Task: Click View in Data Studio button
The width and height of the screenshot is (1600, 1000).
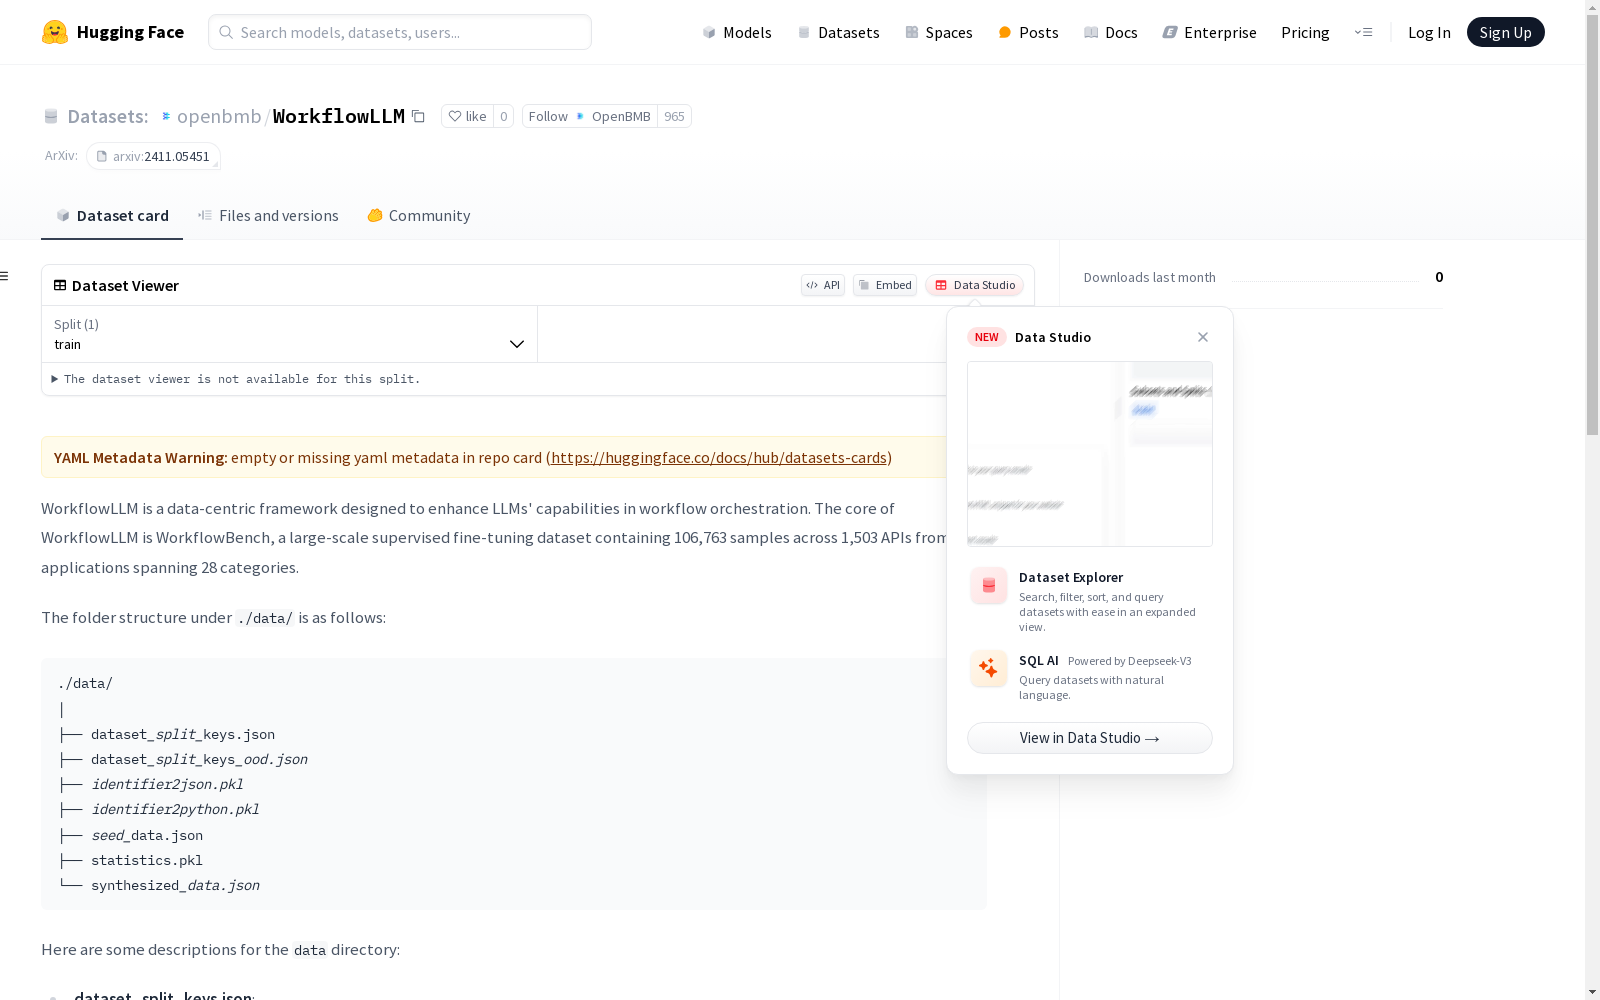Action: coord(1090,738)
